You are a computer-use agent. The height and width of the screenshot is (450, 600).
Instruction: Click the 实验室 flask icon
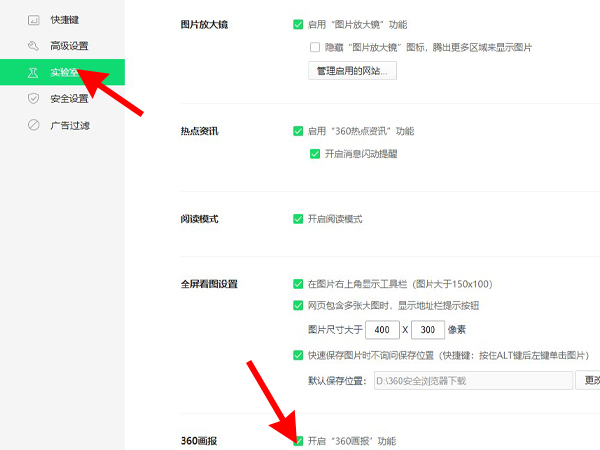[x=33, y=72]
